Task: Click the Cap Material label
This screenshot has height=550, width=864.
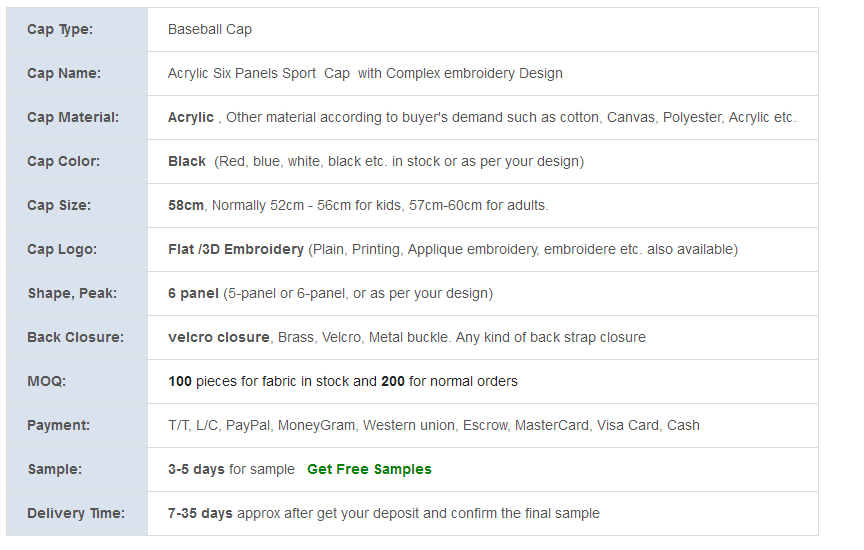Action: (73, 117)
